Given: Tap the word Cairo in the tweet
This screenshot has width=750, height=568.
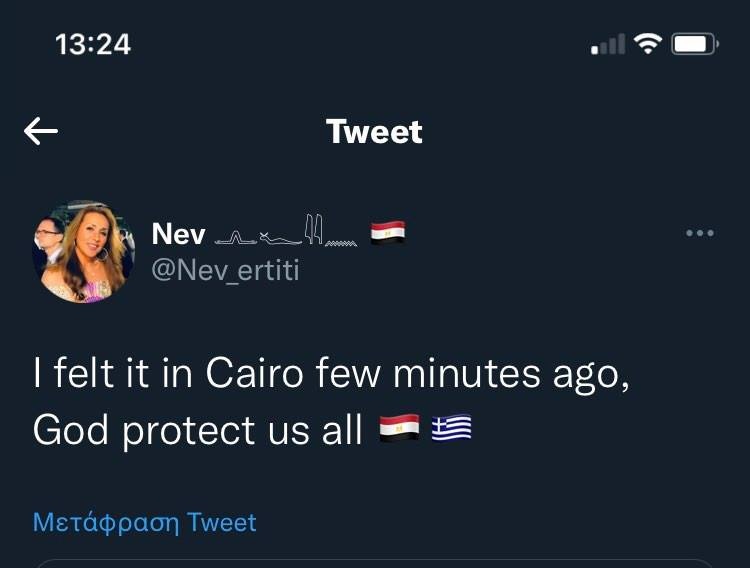Looking at the screenshot, I should [255, 373].
